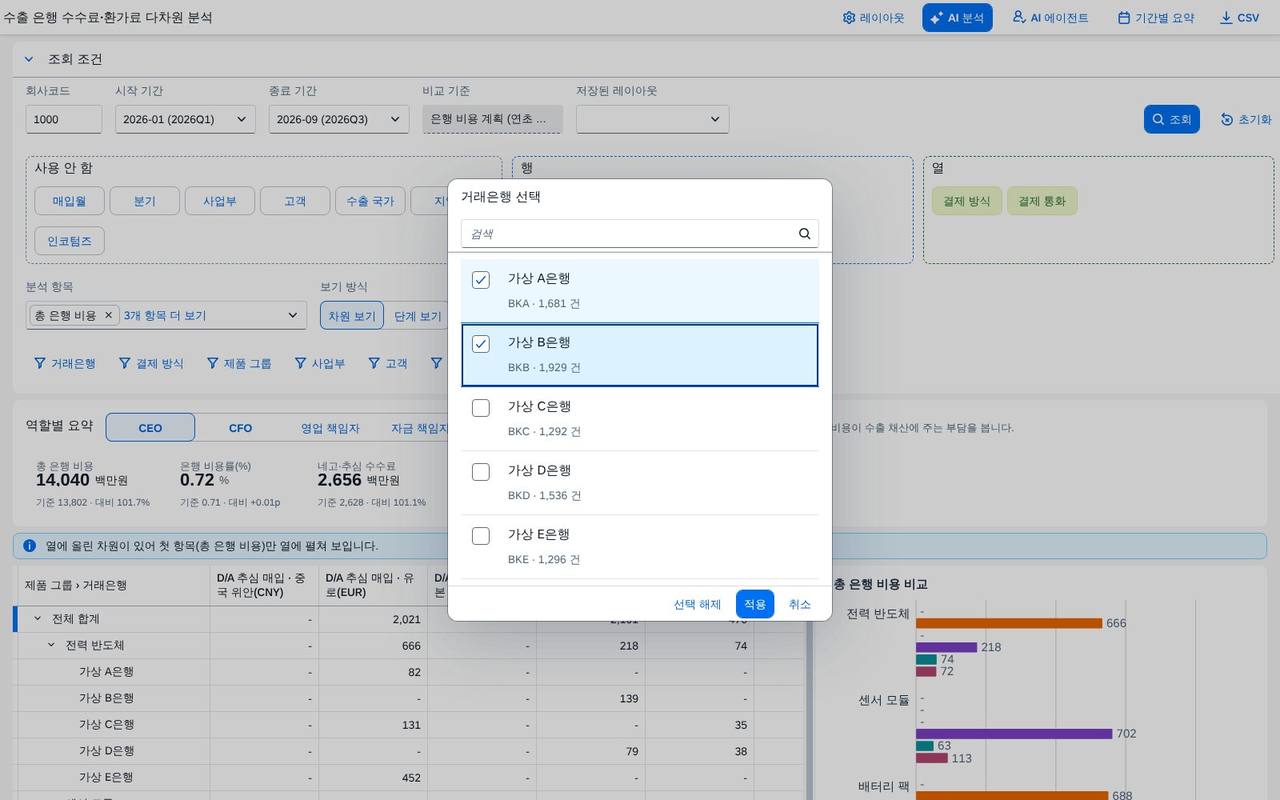Open the AI 에이전트 person icon
The width and height of the screenshot is (1280, 800).
click(x=1019, y=17)
